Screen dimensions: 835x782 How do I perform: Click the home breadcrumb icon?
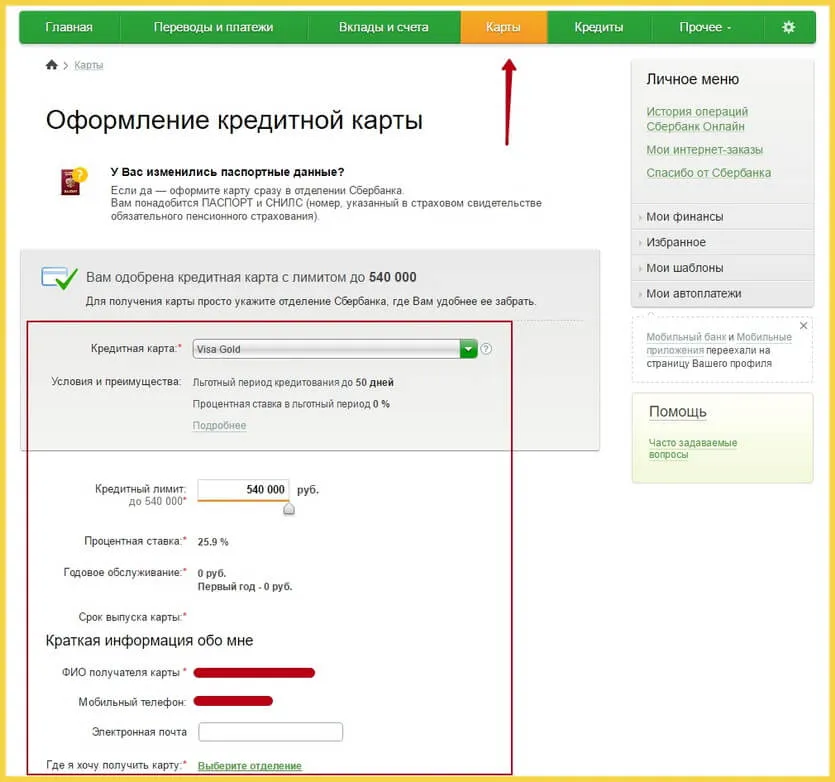[x=52, y=65]
